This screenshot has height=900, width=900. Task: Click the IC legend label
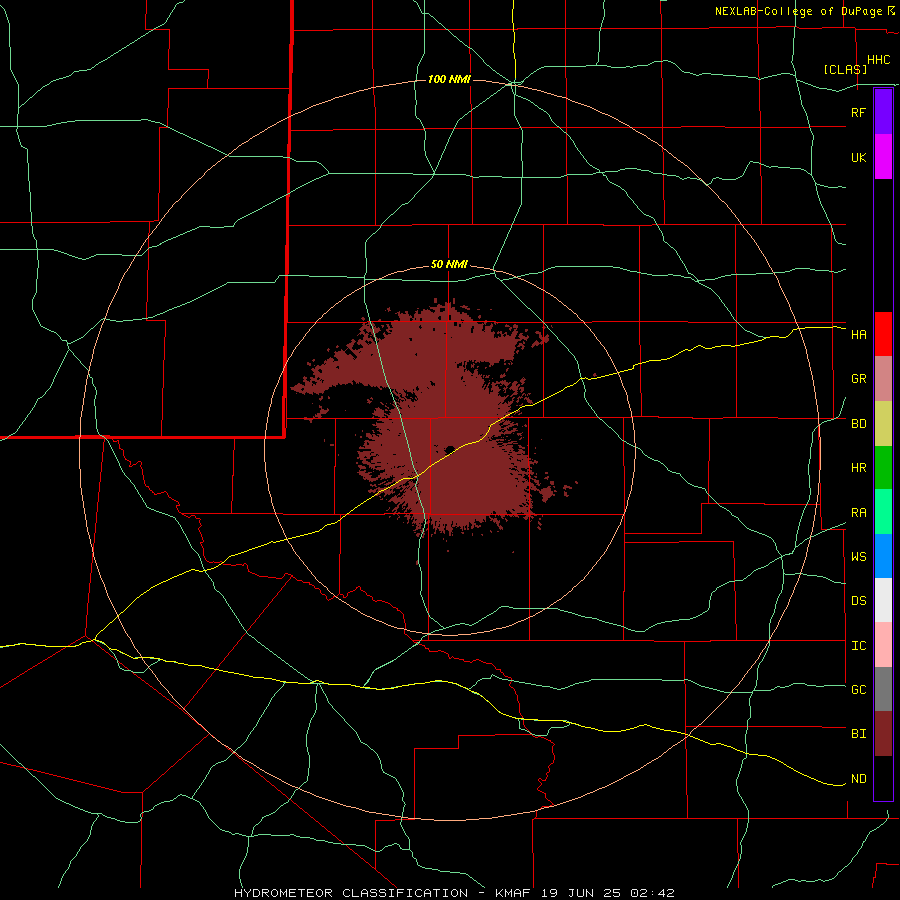pyautogui.click(x=859, y=646)
